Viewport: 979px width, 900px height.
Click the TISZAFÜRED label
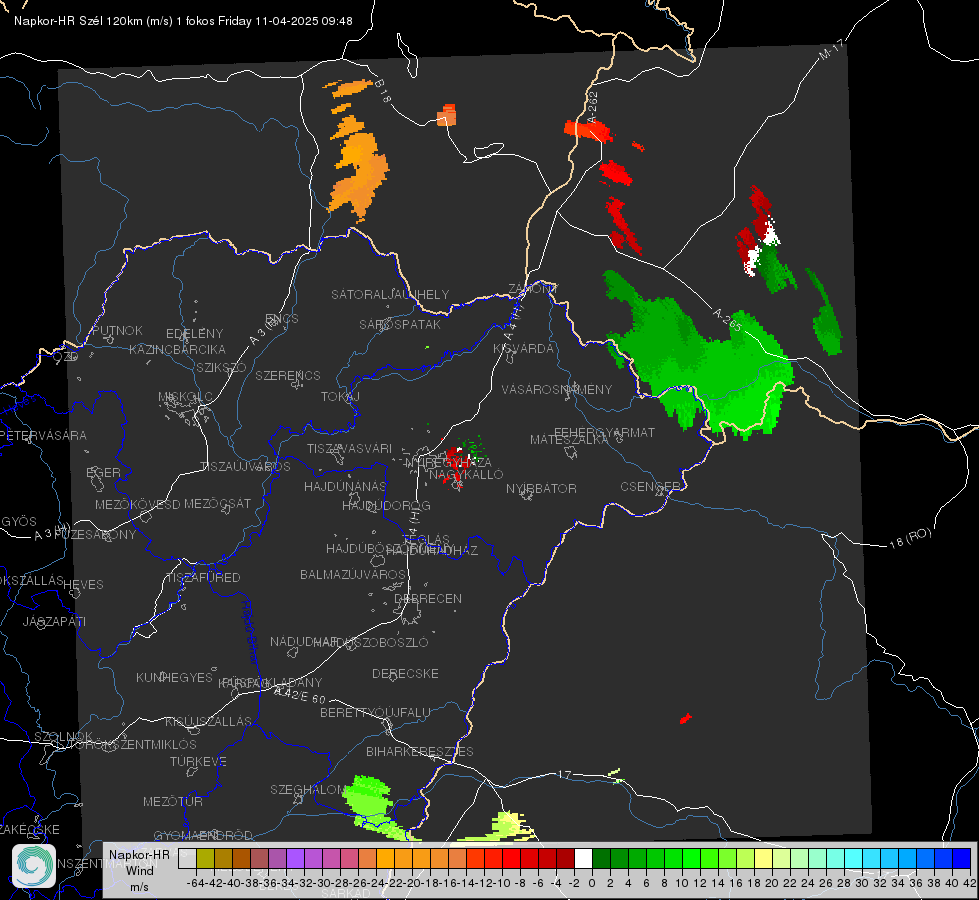click(x=204, y=578)
